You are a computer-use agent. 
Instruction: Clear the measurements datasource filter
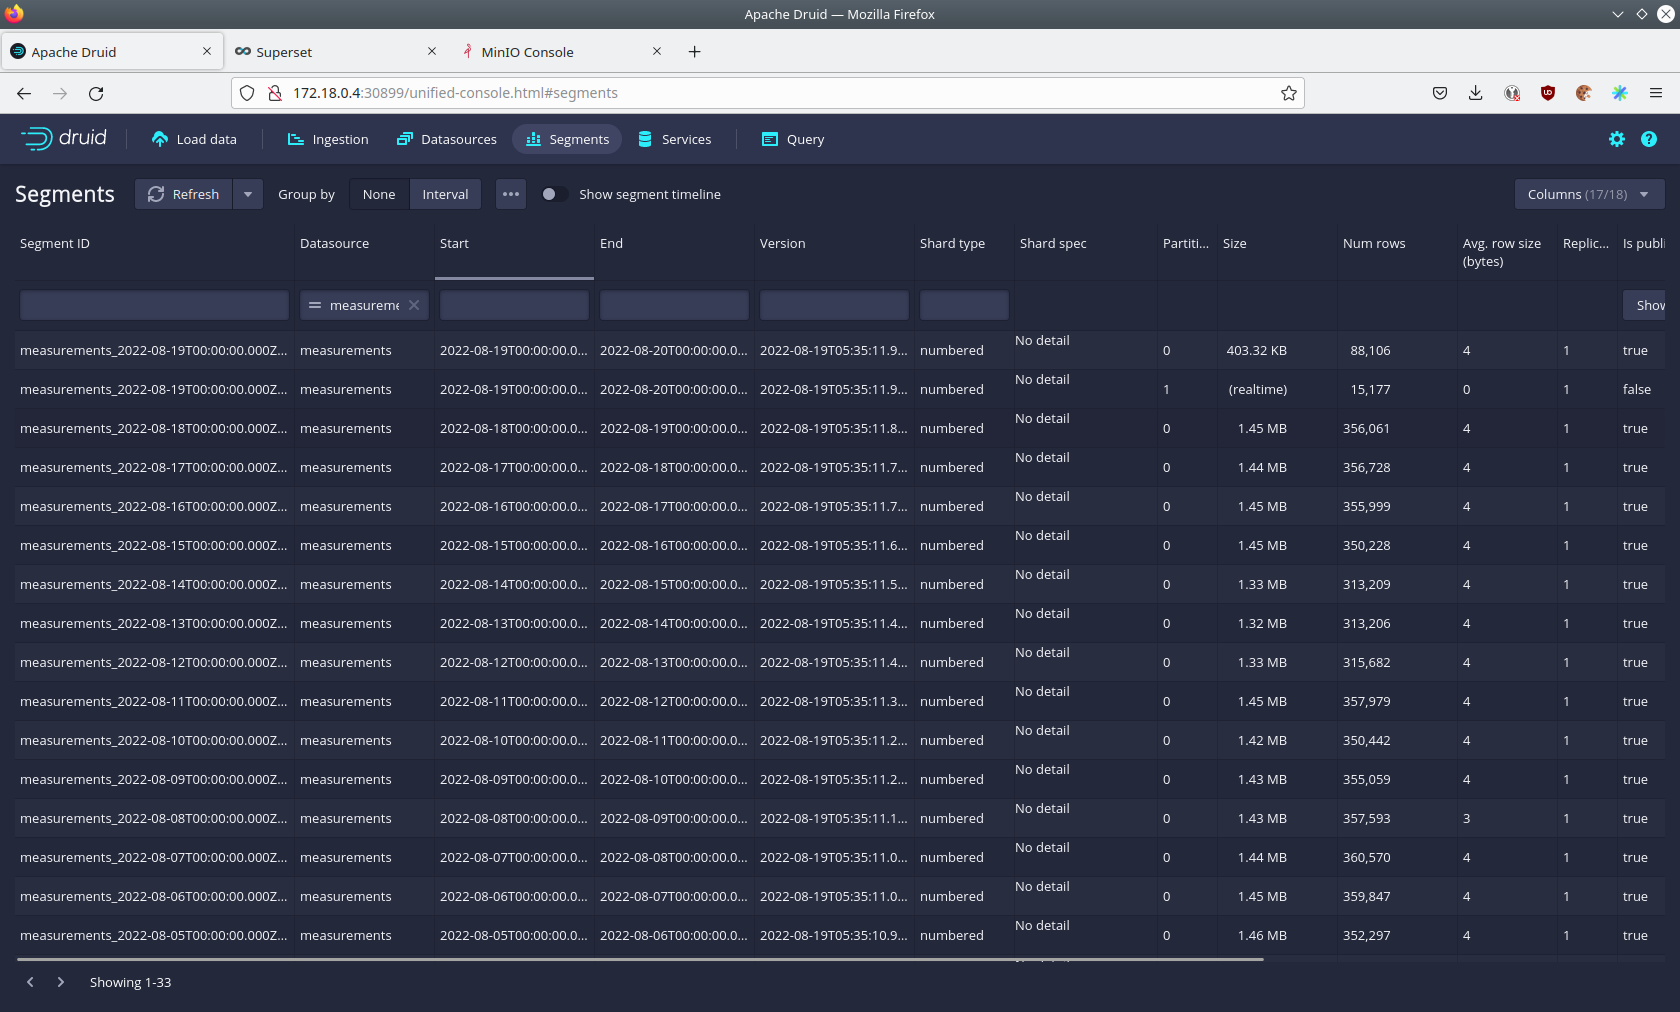[x=414, y=305]
